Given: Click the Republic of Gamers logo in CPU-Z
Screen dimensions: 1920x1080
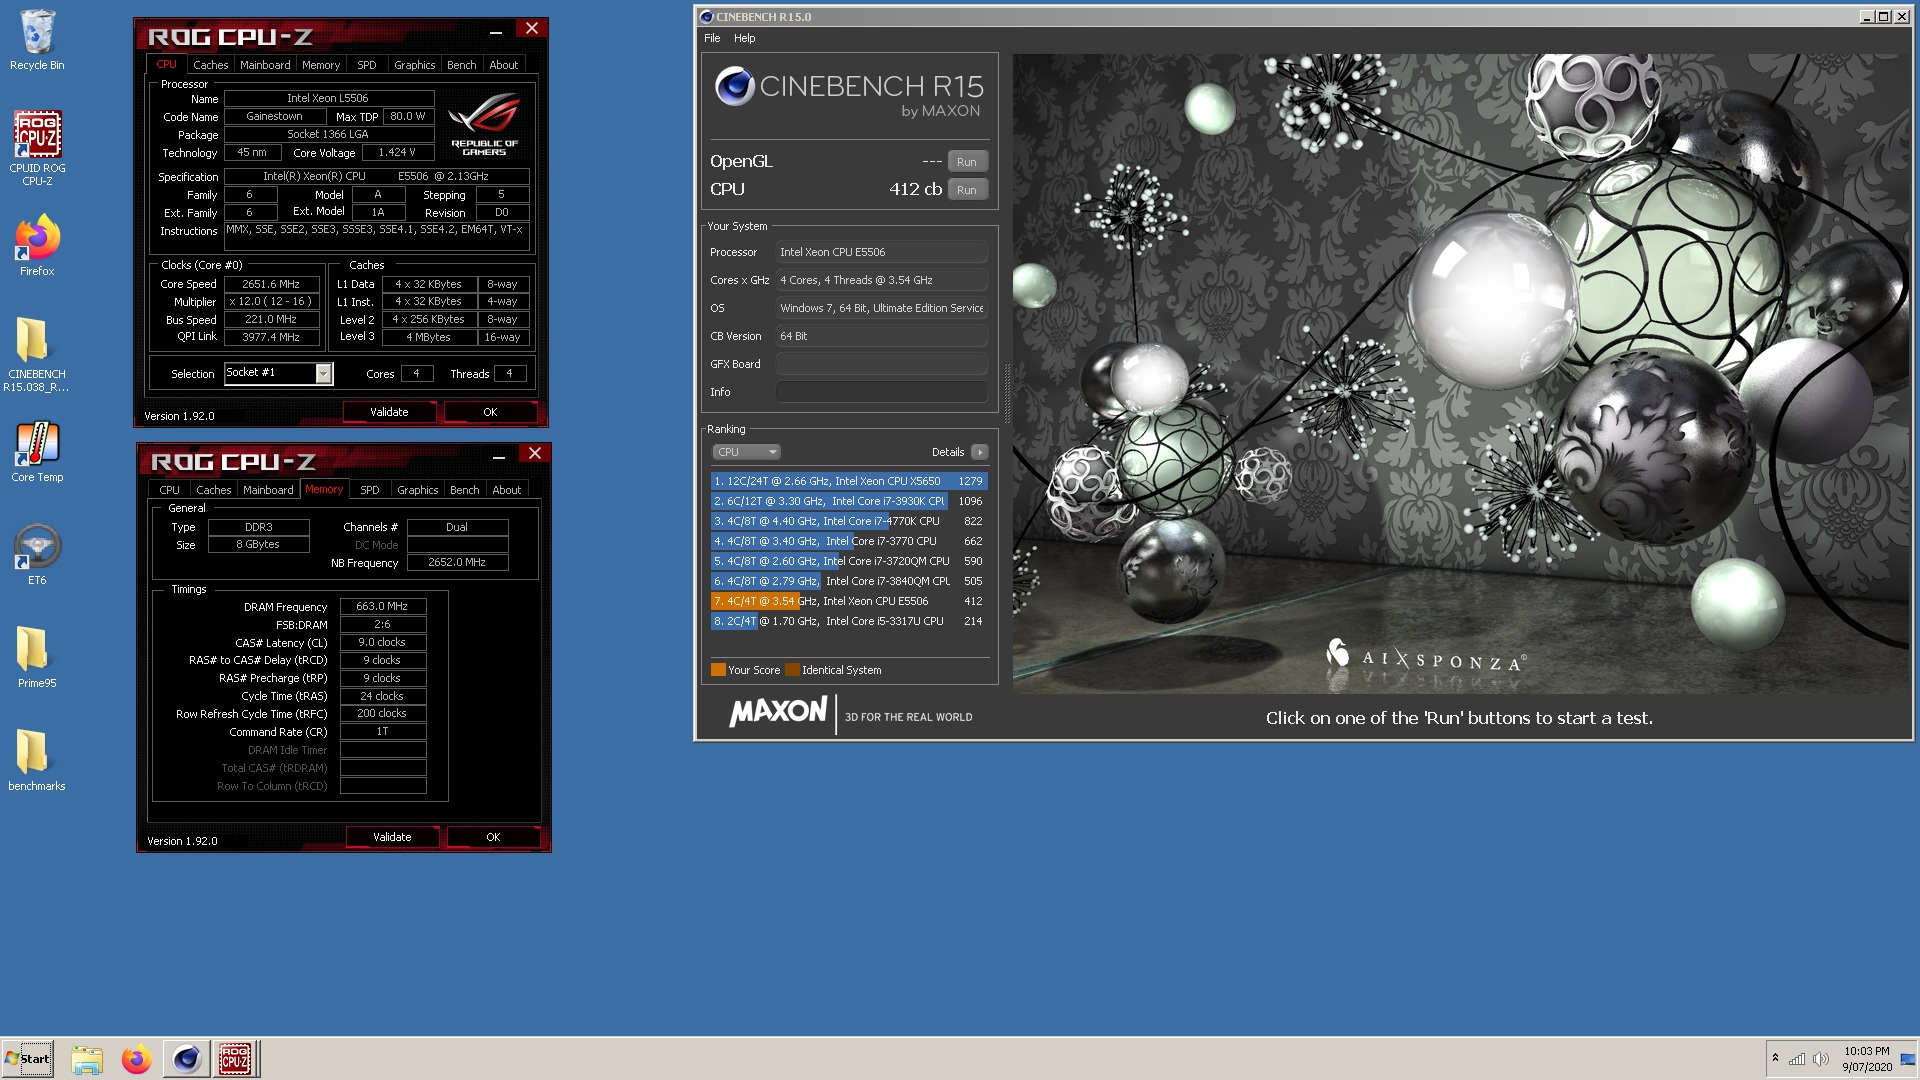Looking at the screenshot, I should 484,123.
